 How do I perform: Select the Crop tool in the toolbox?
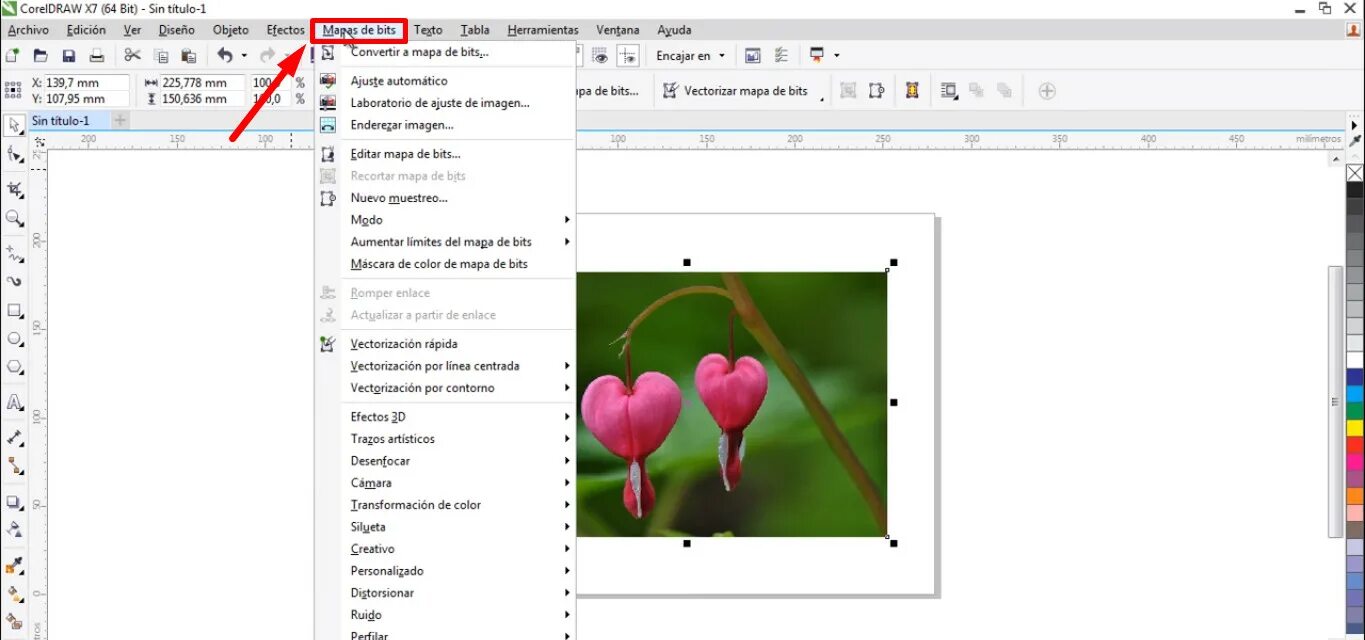[15, 189]
